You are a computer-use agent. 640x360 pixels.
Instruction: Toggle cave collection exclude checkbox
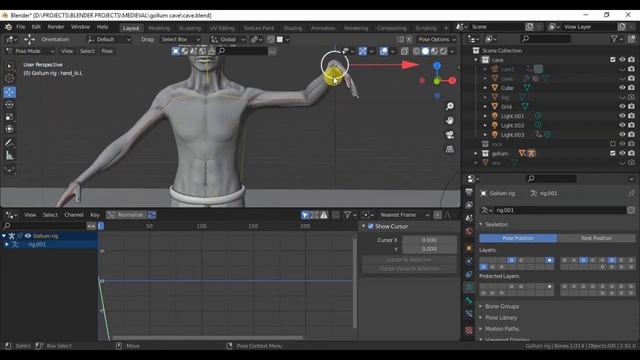coord(613,60)
